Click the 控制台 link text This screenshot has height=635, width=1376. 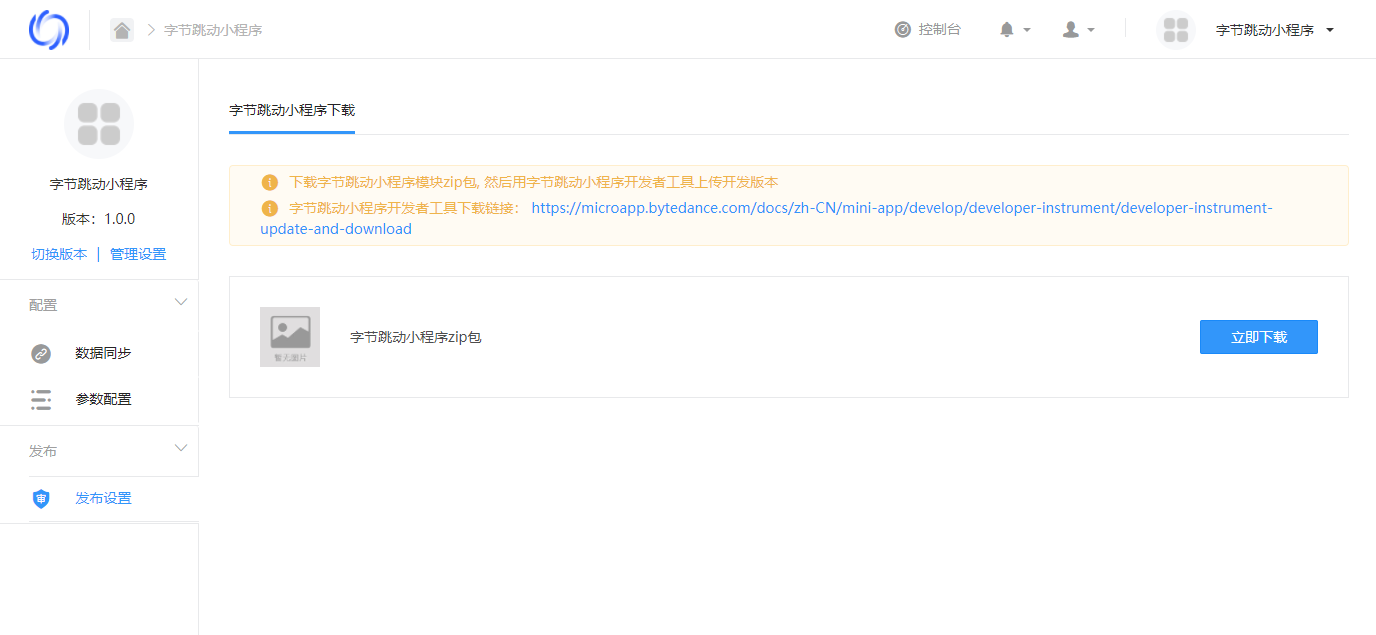click(x=940, y=30)
